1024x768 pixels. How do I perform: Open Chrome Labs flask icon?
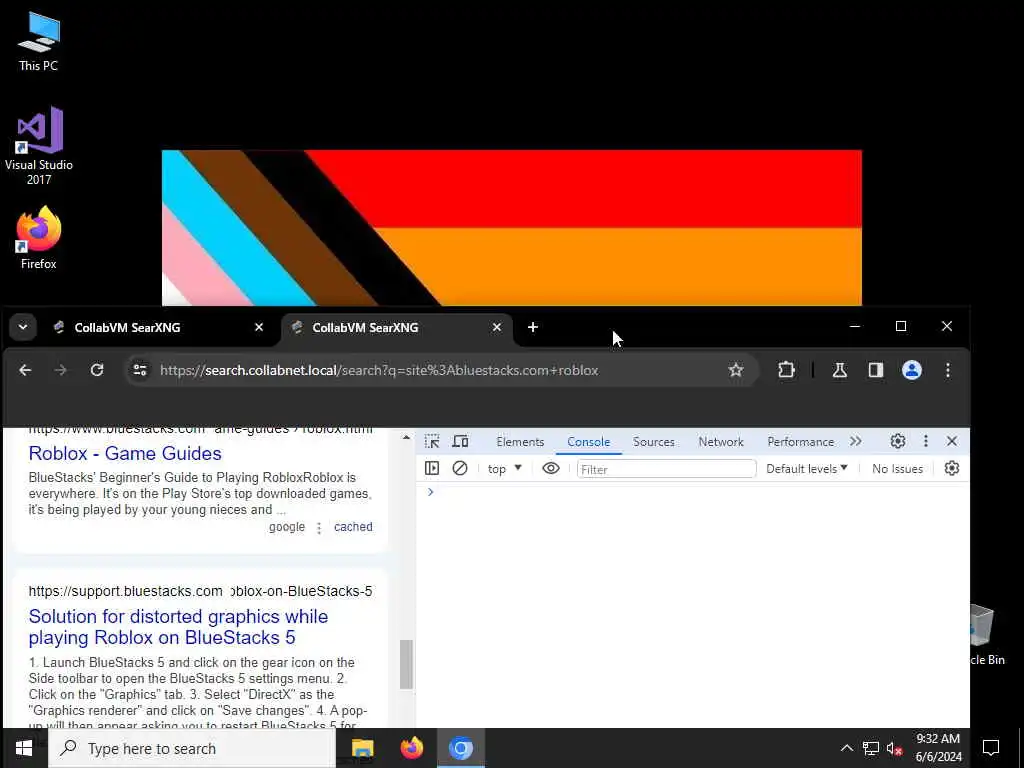point(840,370)
